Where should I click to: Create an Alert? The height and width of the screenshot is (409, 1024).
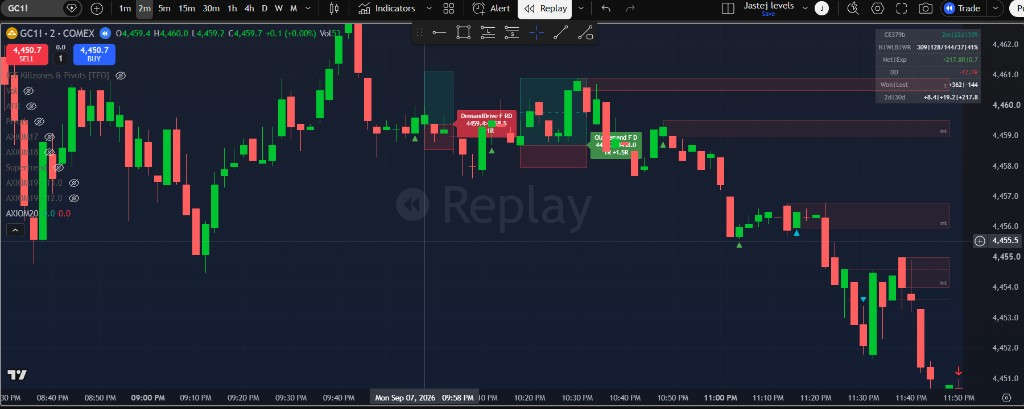click(492, 8)
